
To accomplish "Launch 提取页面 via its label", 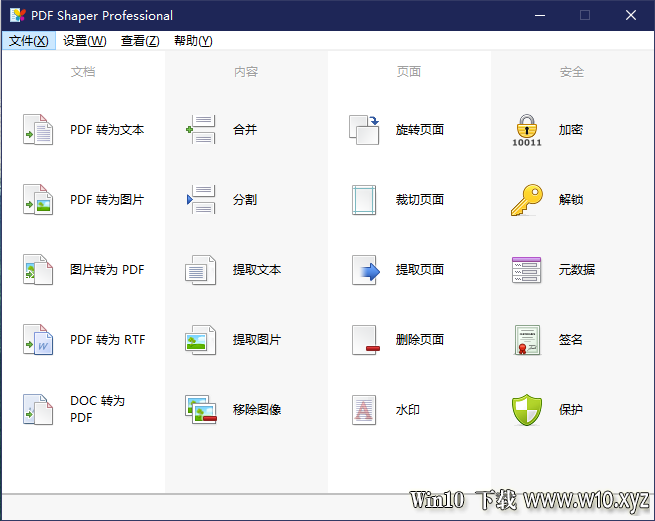I will 420,269.
